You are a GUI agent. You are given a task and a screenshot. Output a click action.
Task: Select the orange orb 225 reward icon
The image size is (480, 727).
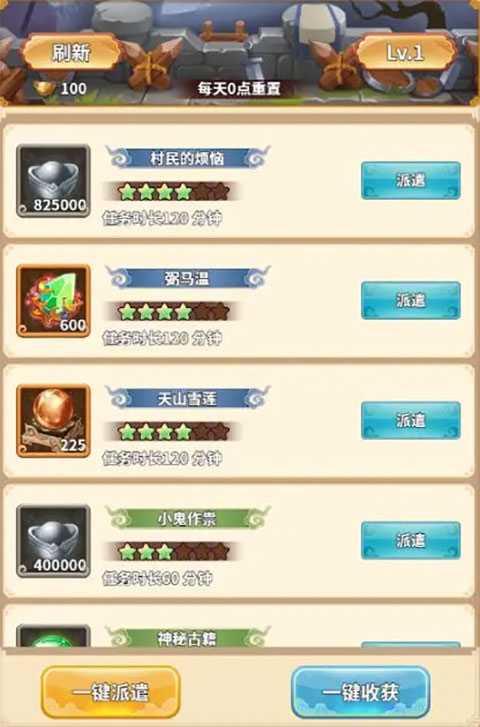tap(53, 421)
